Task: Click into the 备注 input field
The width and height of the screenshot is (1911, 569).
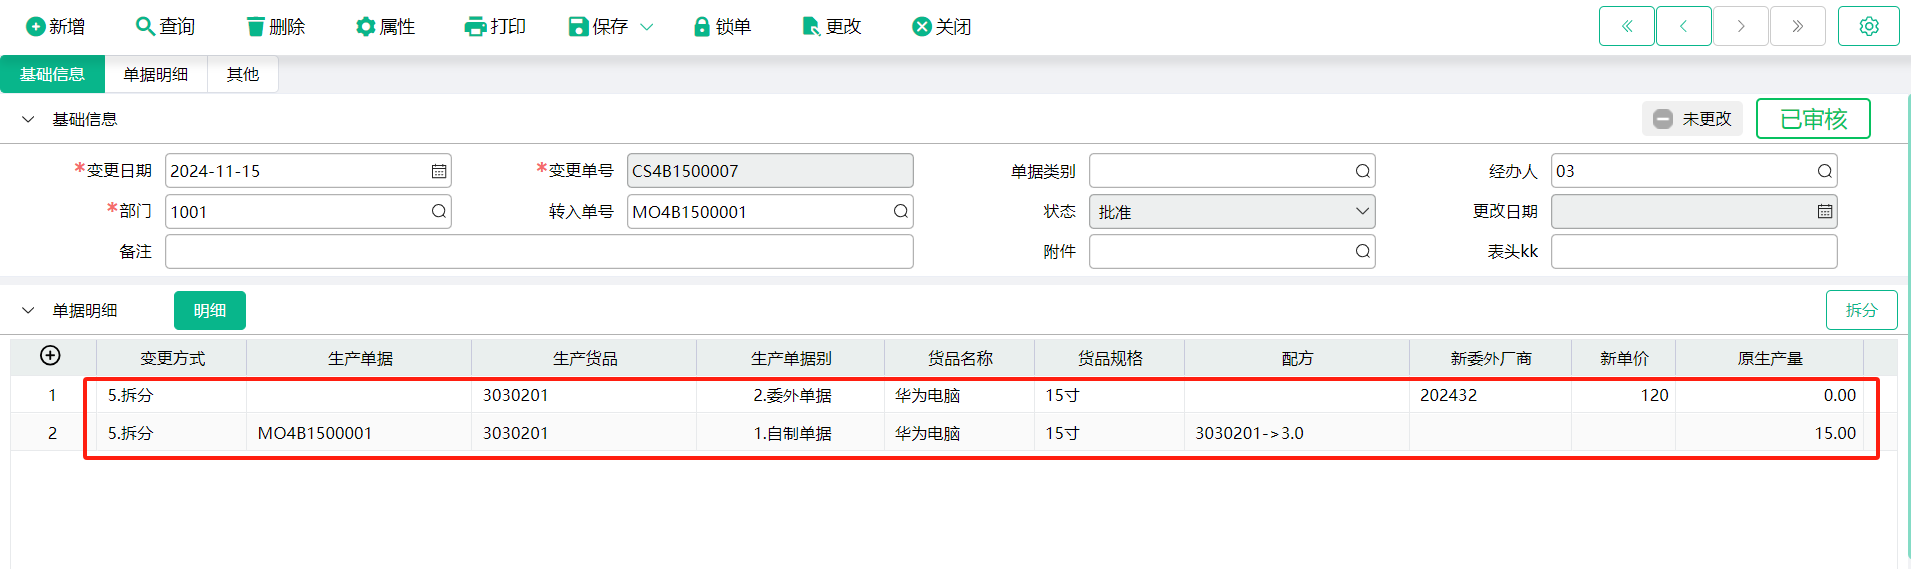Action: point(539,252)
